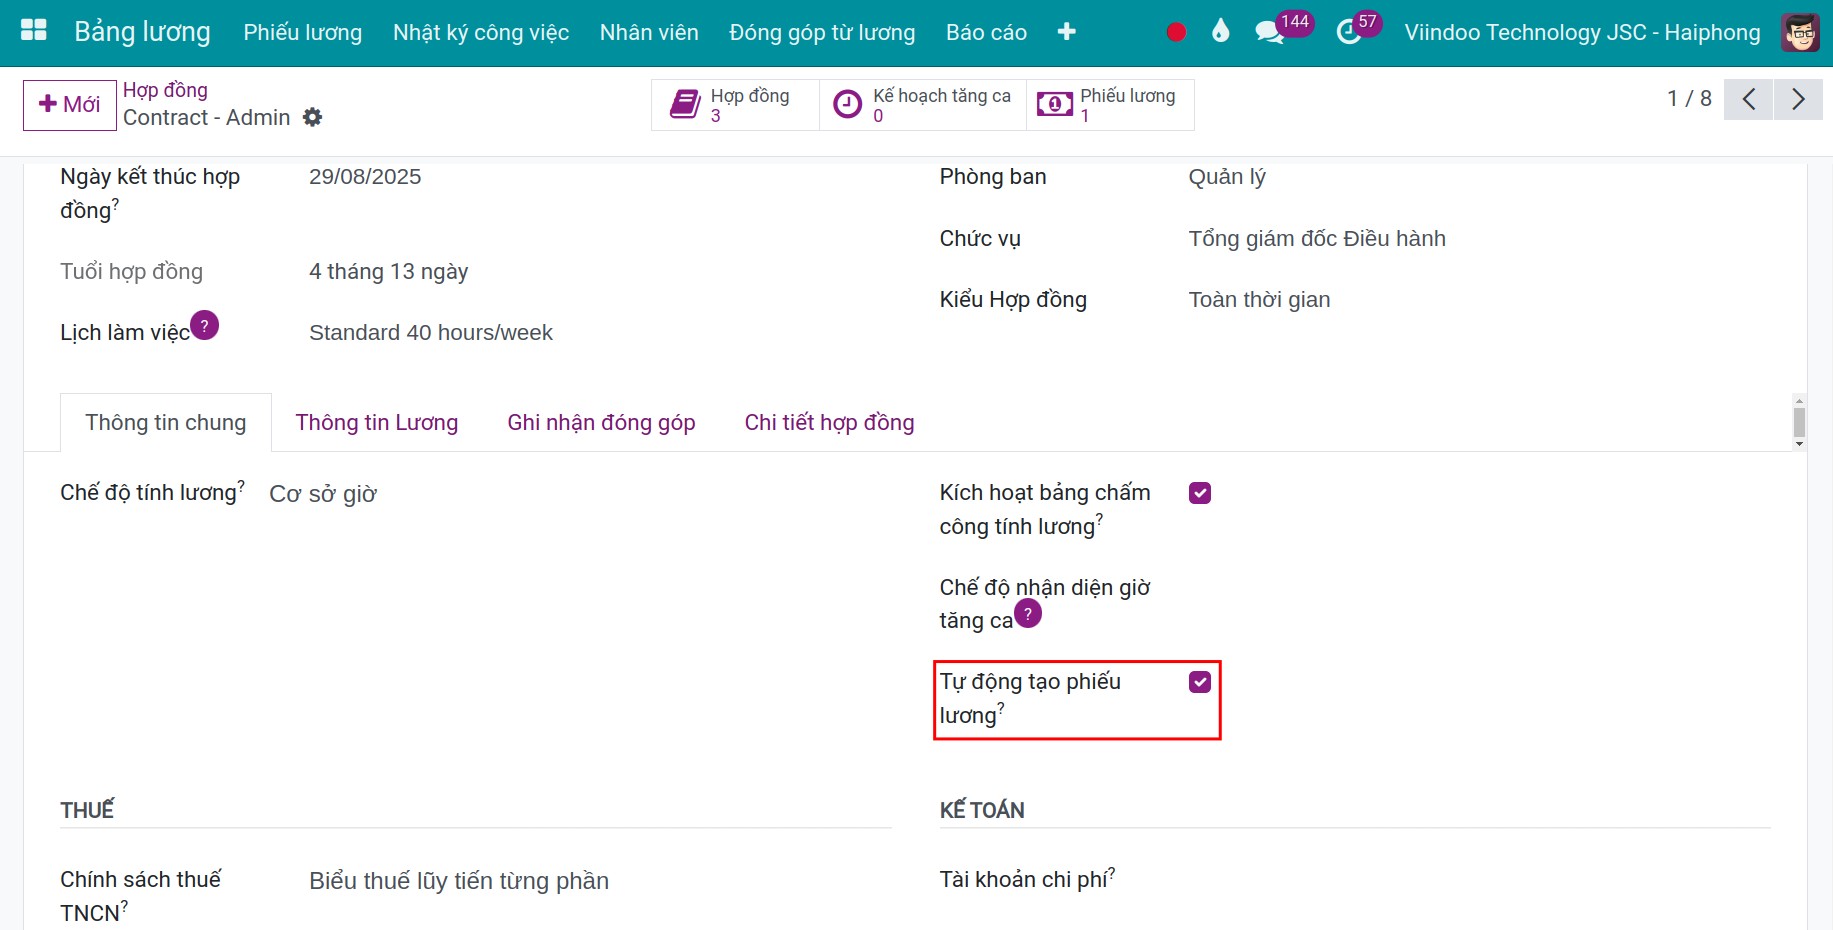Viewport: 1833px width, 930px height.
Task: Open the Đóng góp từ lương menu
Action: point(822,32)
